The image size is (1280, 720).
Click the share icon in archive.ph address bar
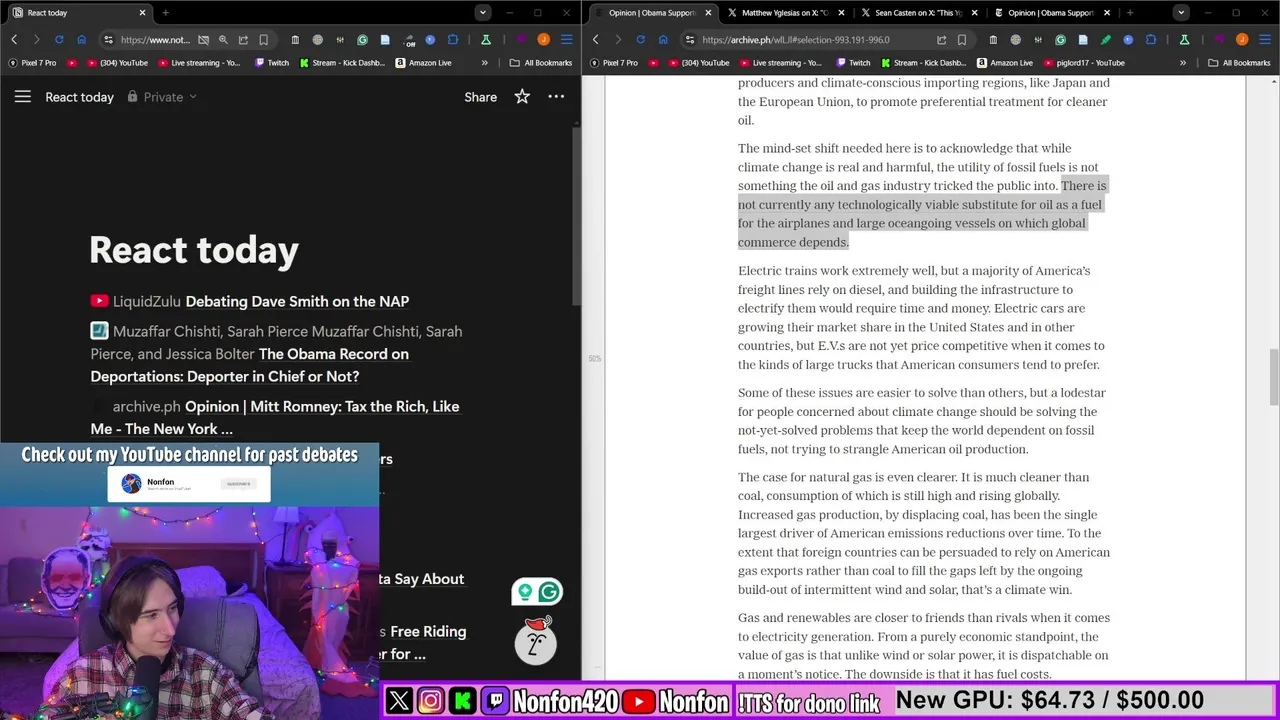point(941,40)
